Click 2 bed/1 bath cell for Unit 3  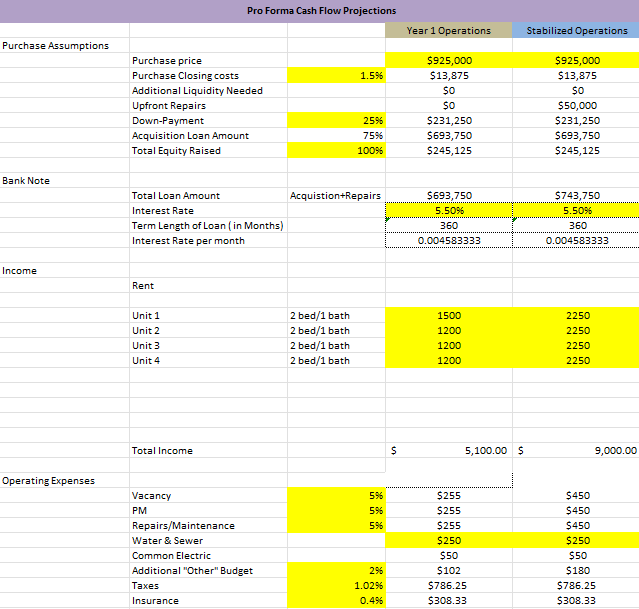pyautogui.click(x=336, y=346)
